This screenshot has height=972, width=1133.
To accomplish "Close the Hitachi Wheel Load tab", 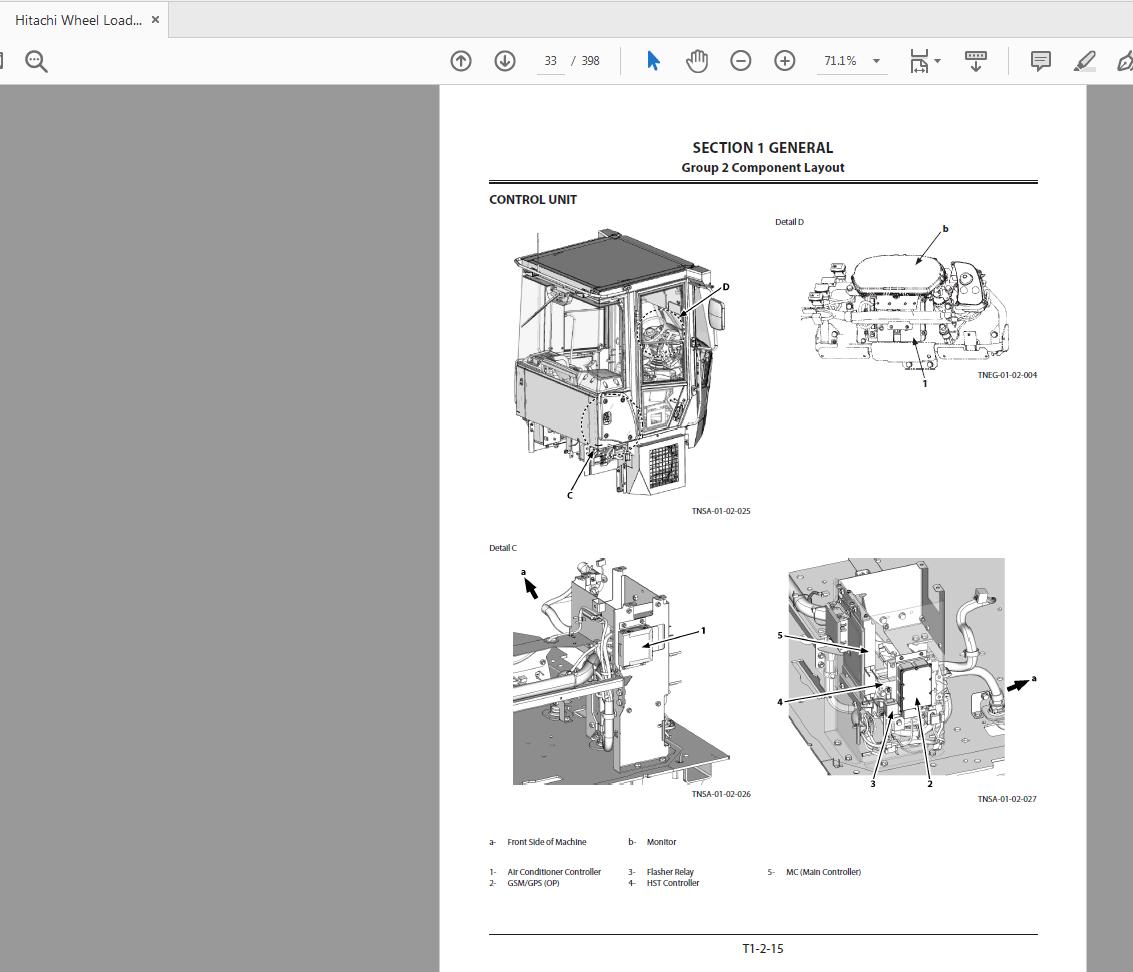I will click(x=156, y=19).
